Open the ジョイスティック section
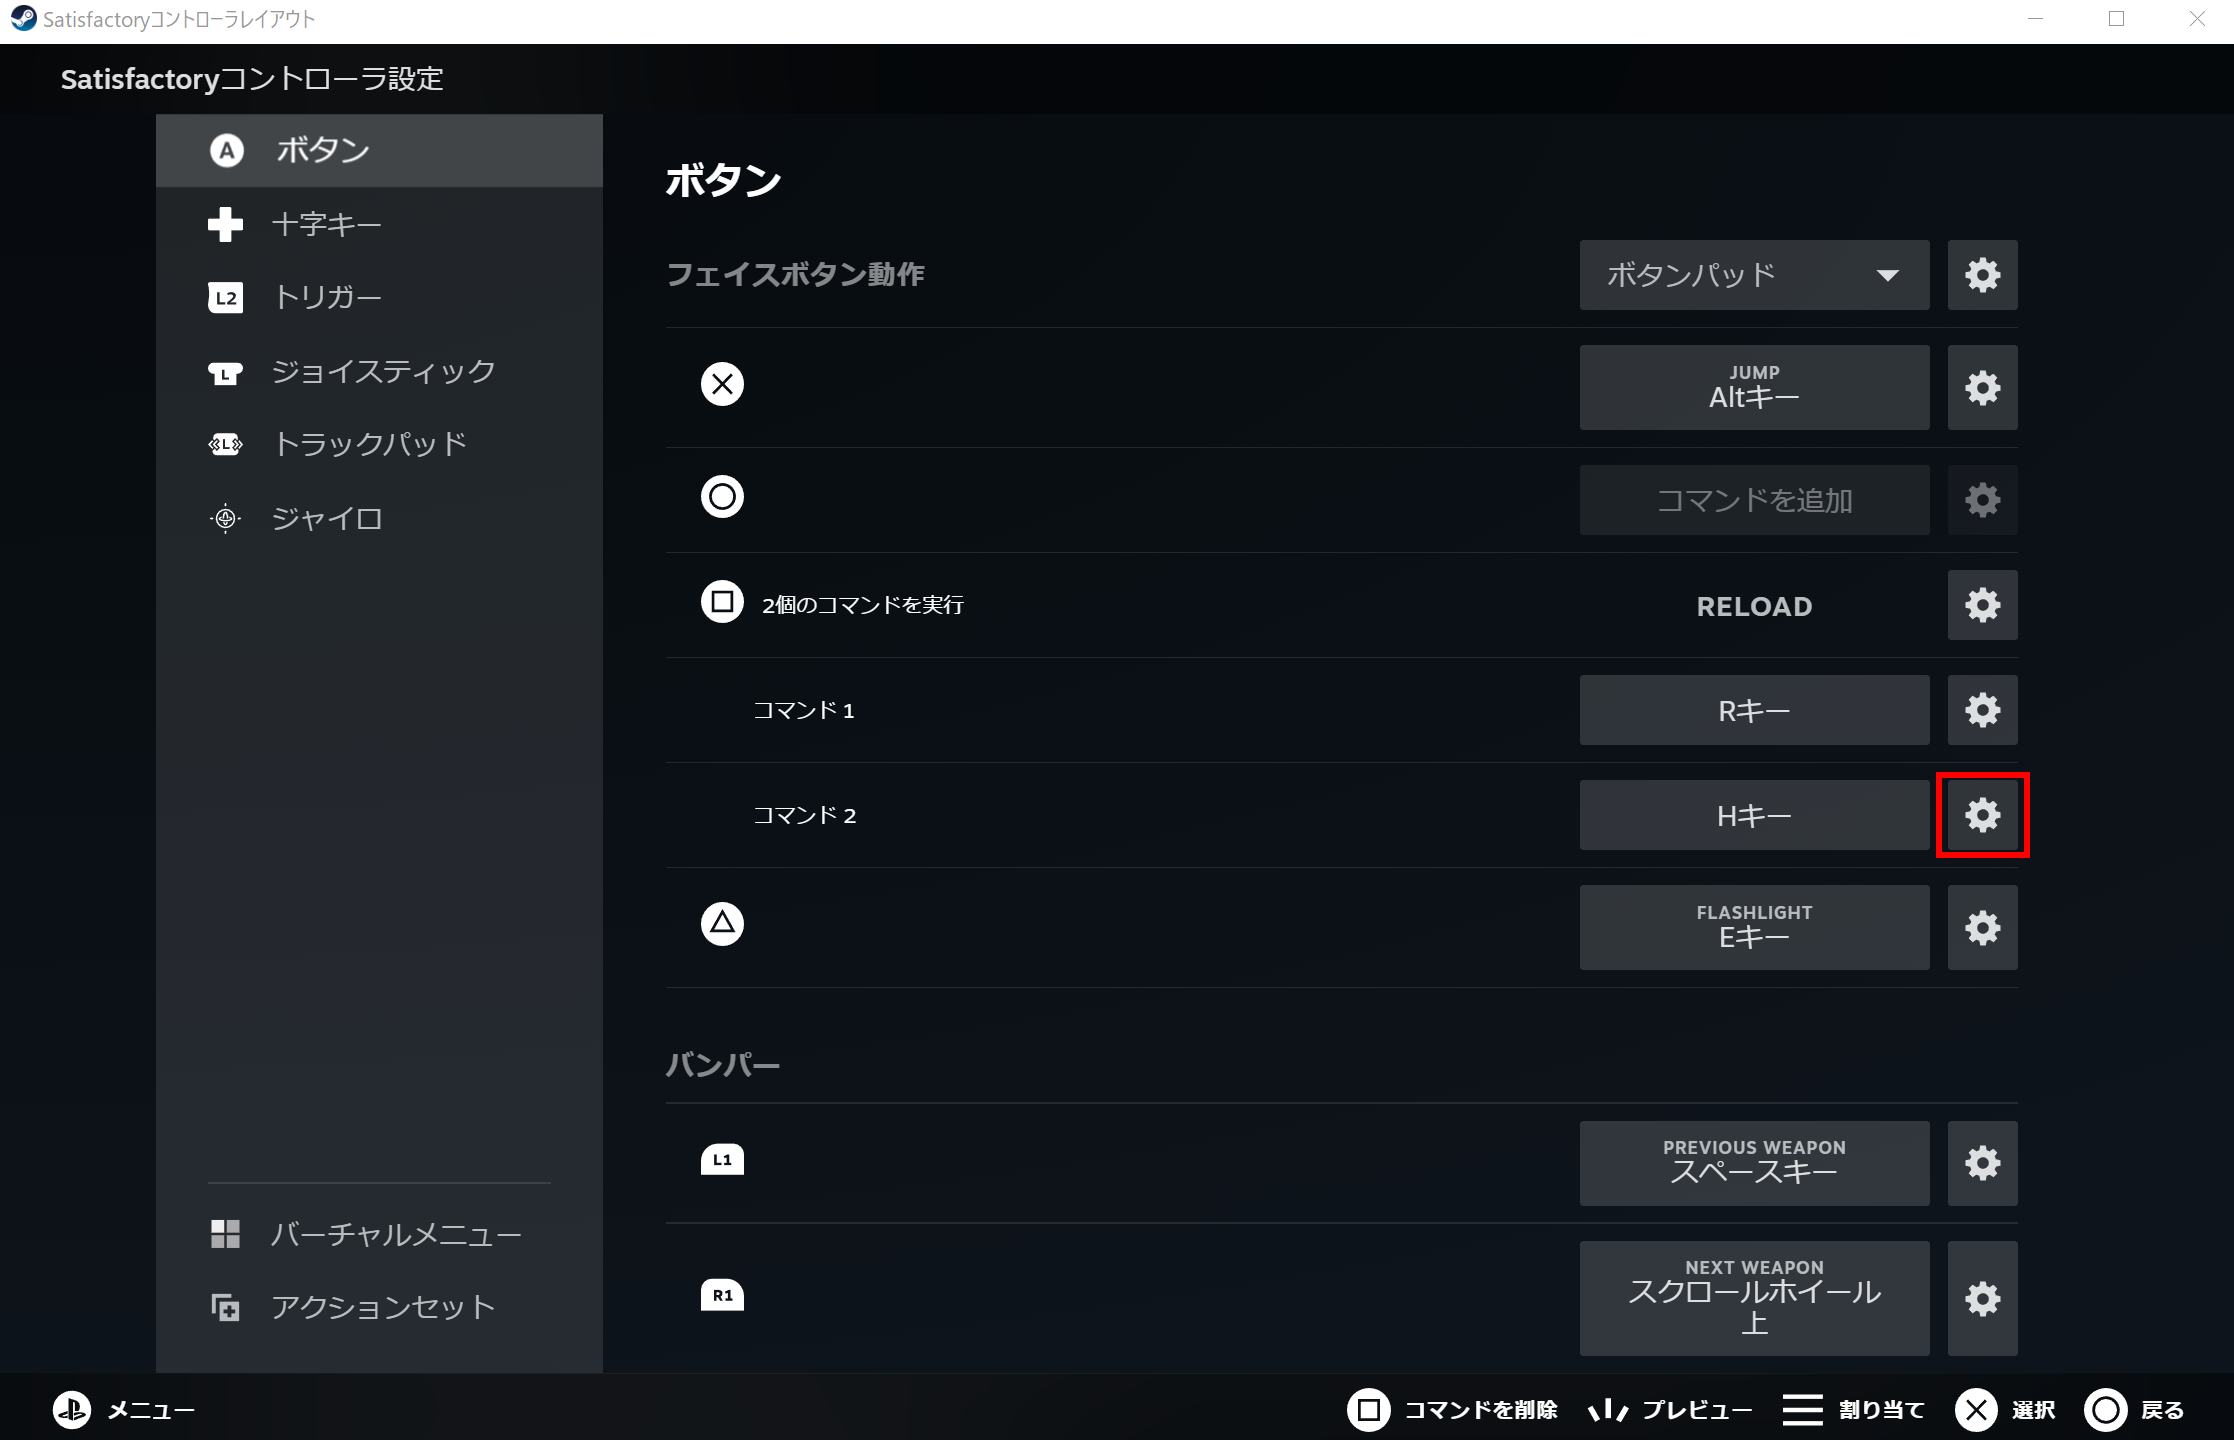 tap(379, 371)
